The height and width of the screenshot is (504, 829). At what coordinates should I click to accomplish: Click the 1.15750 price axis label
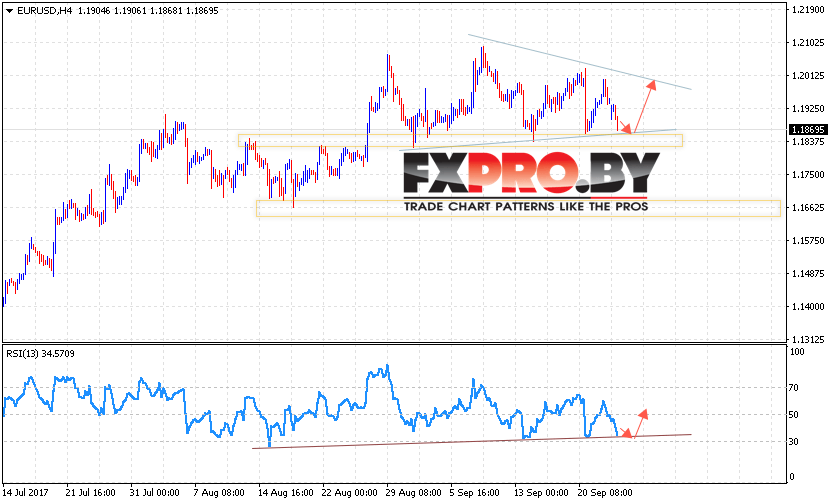pyautogui.click(x=808, y=240)
